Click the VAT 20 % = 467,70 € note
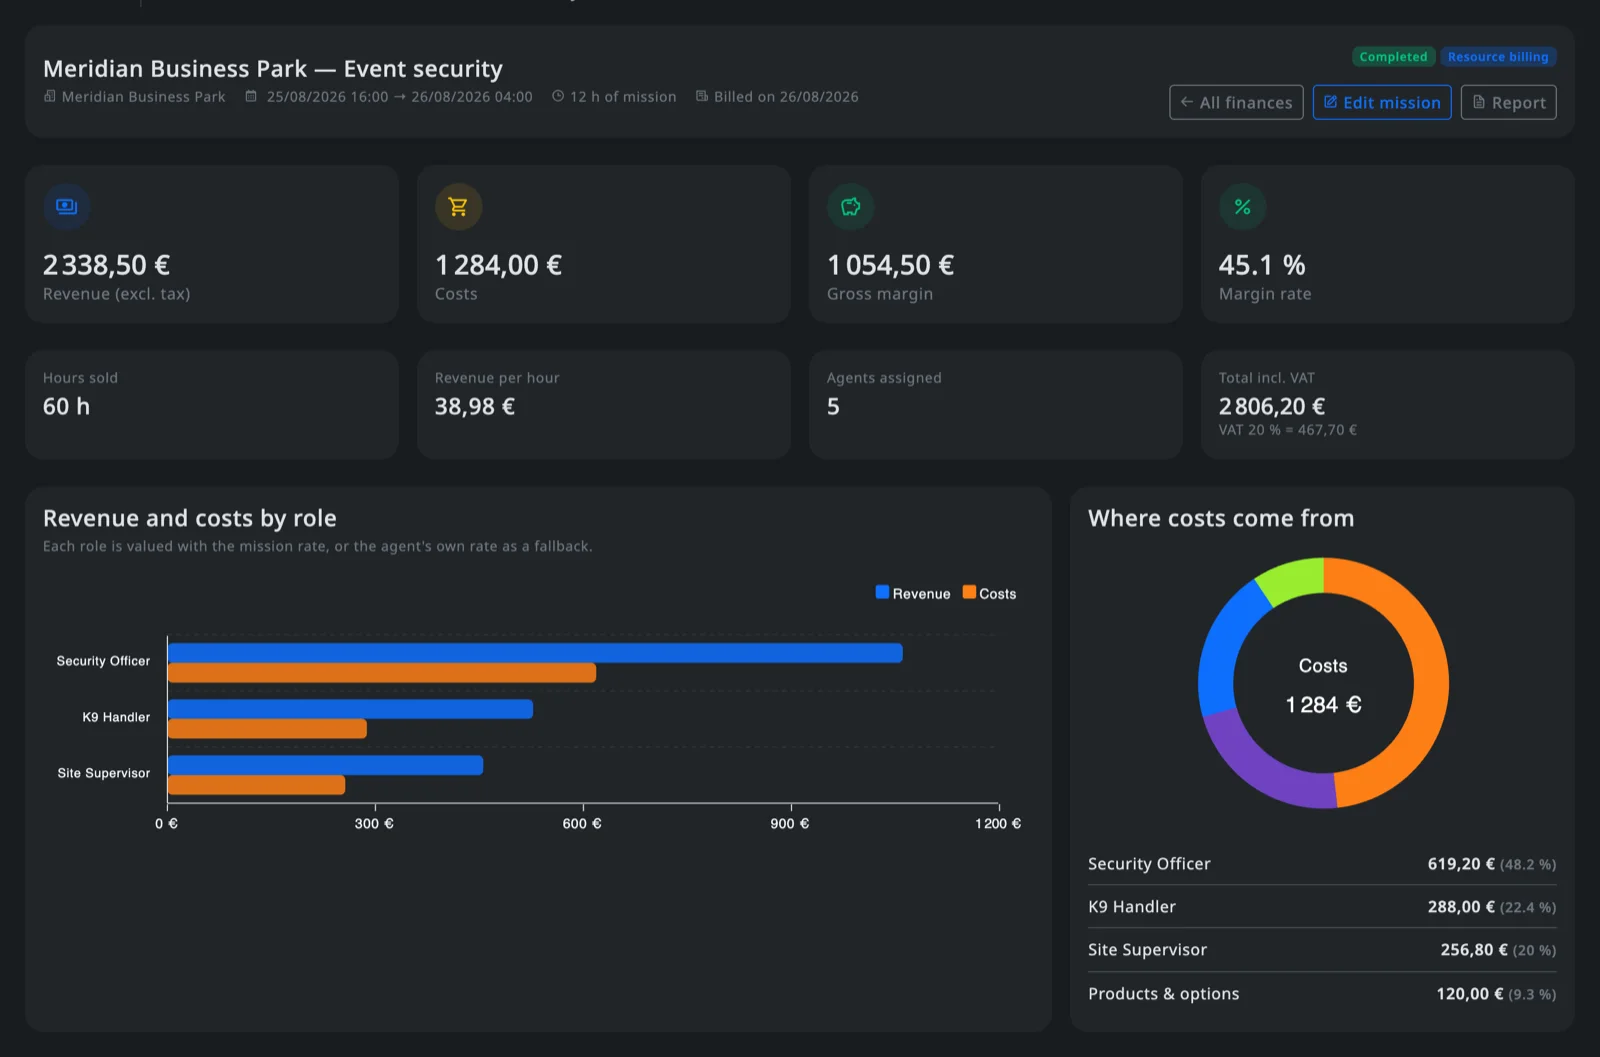Viewport: 1600px width, 1057px height. tap(1288, 430)
